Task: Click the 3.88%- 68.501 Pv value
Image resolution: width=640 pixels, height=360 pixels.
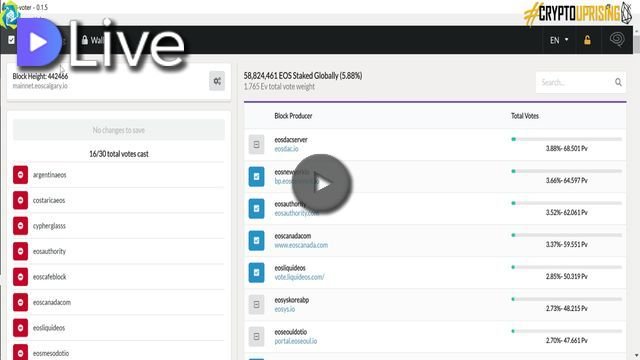Action: coord(567,149)
